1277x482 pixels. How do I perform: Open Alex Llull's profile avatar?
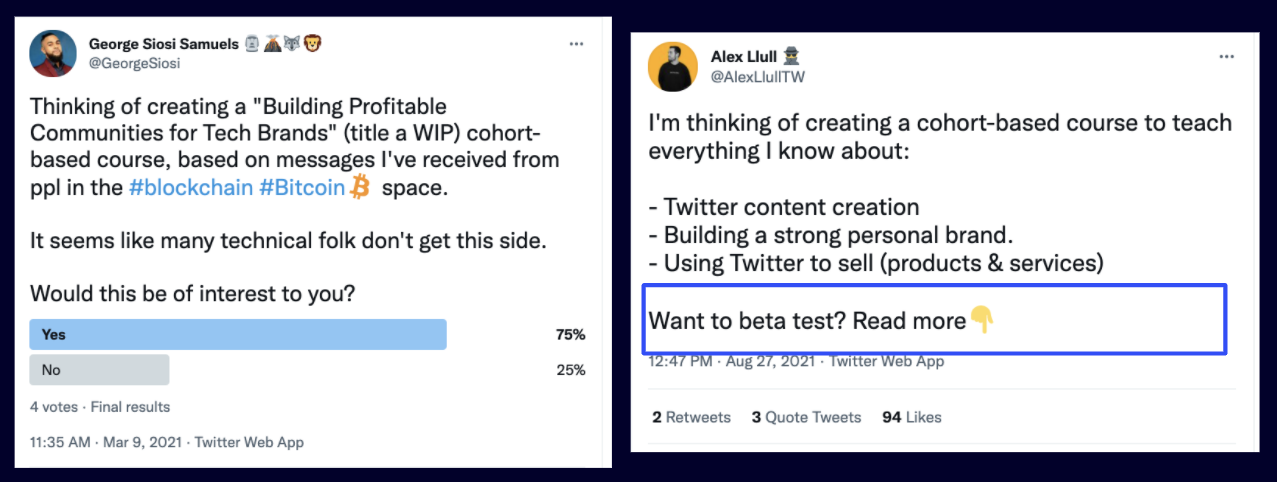(x=673, y=67)
